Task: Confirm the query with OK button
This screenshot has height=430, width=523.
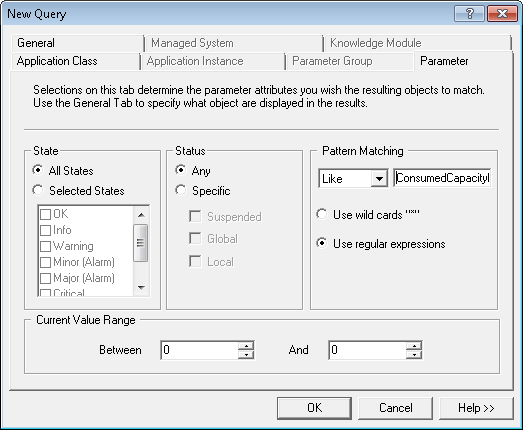Action: (315, 408)
